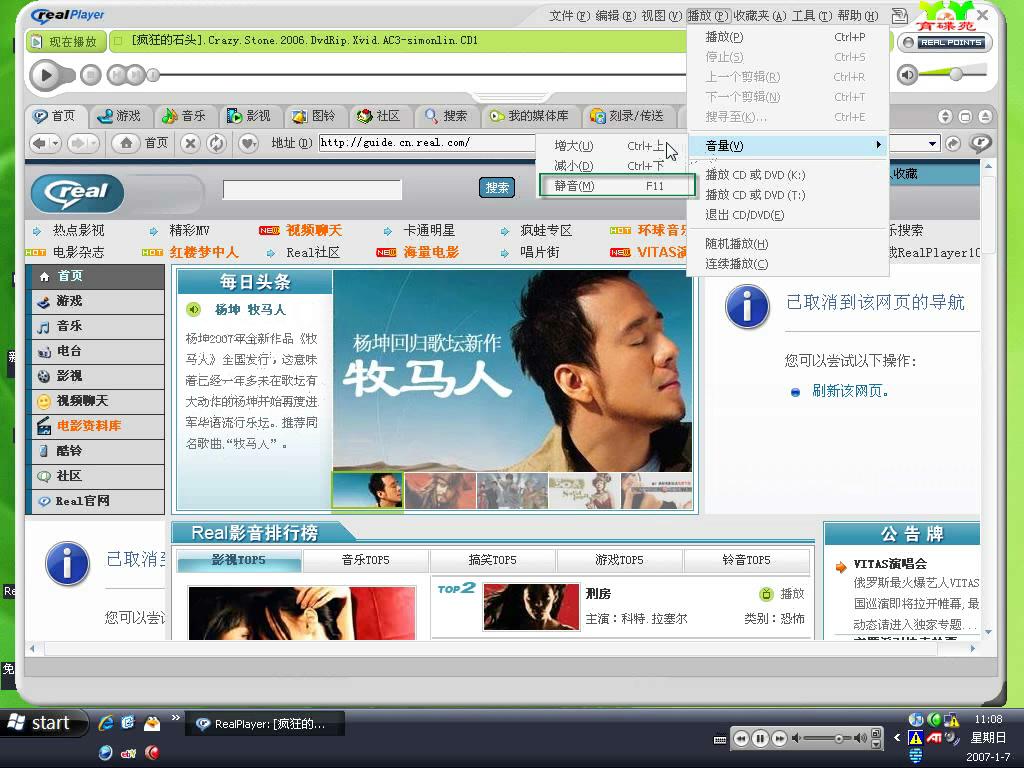The image size is (1024, 768).
Task: Click the address URL field
Action: click(427, 142)
